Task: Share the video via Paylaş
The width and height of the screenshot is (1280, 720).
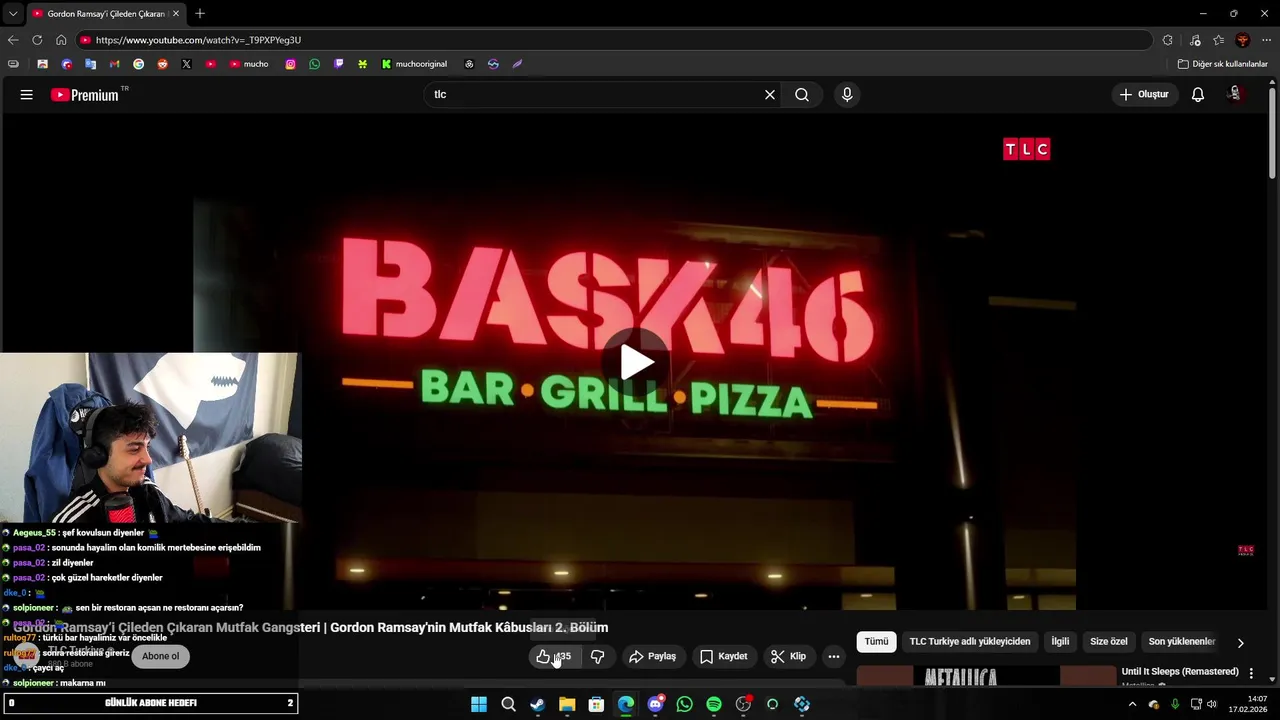Action: (652, 656)
